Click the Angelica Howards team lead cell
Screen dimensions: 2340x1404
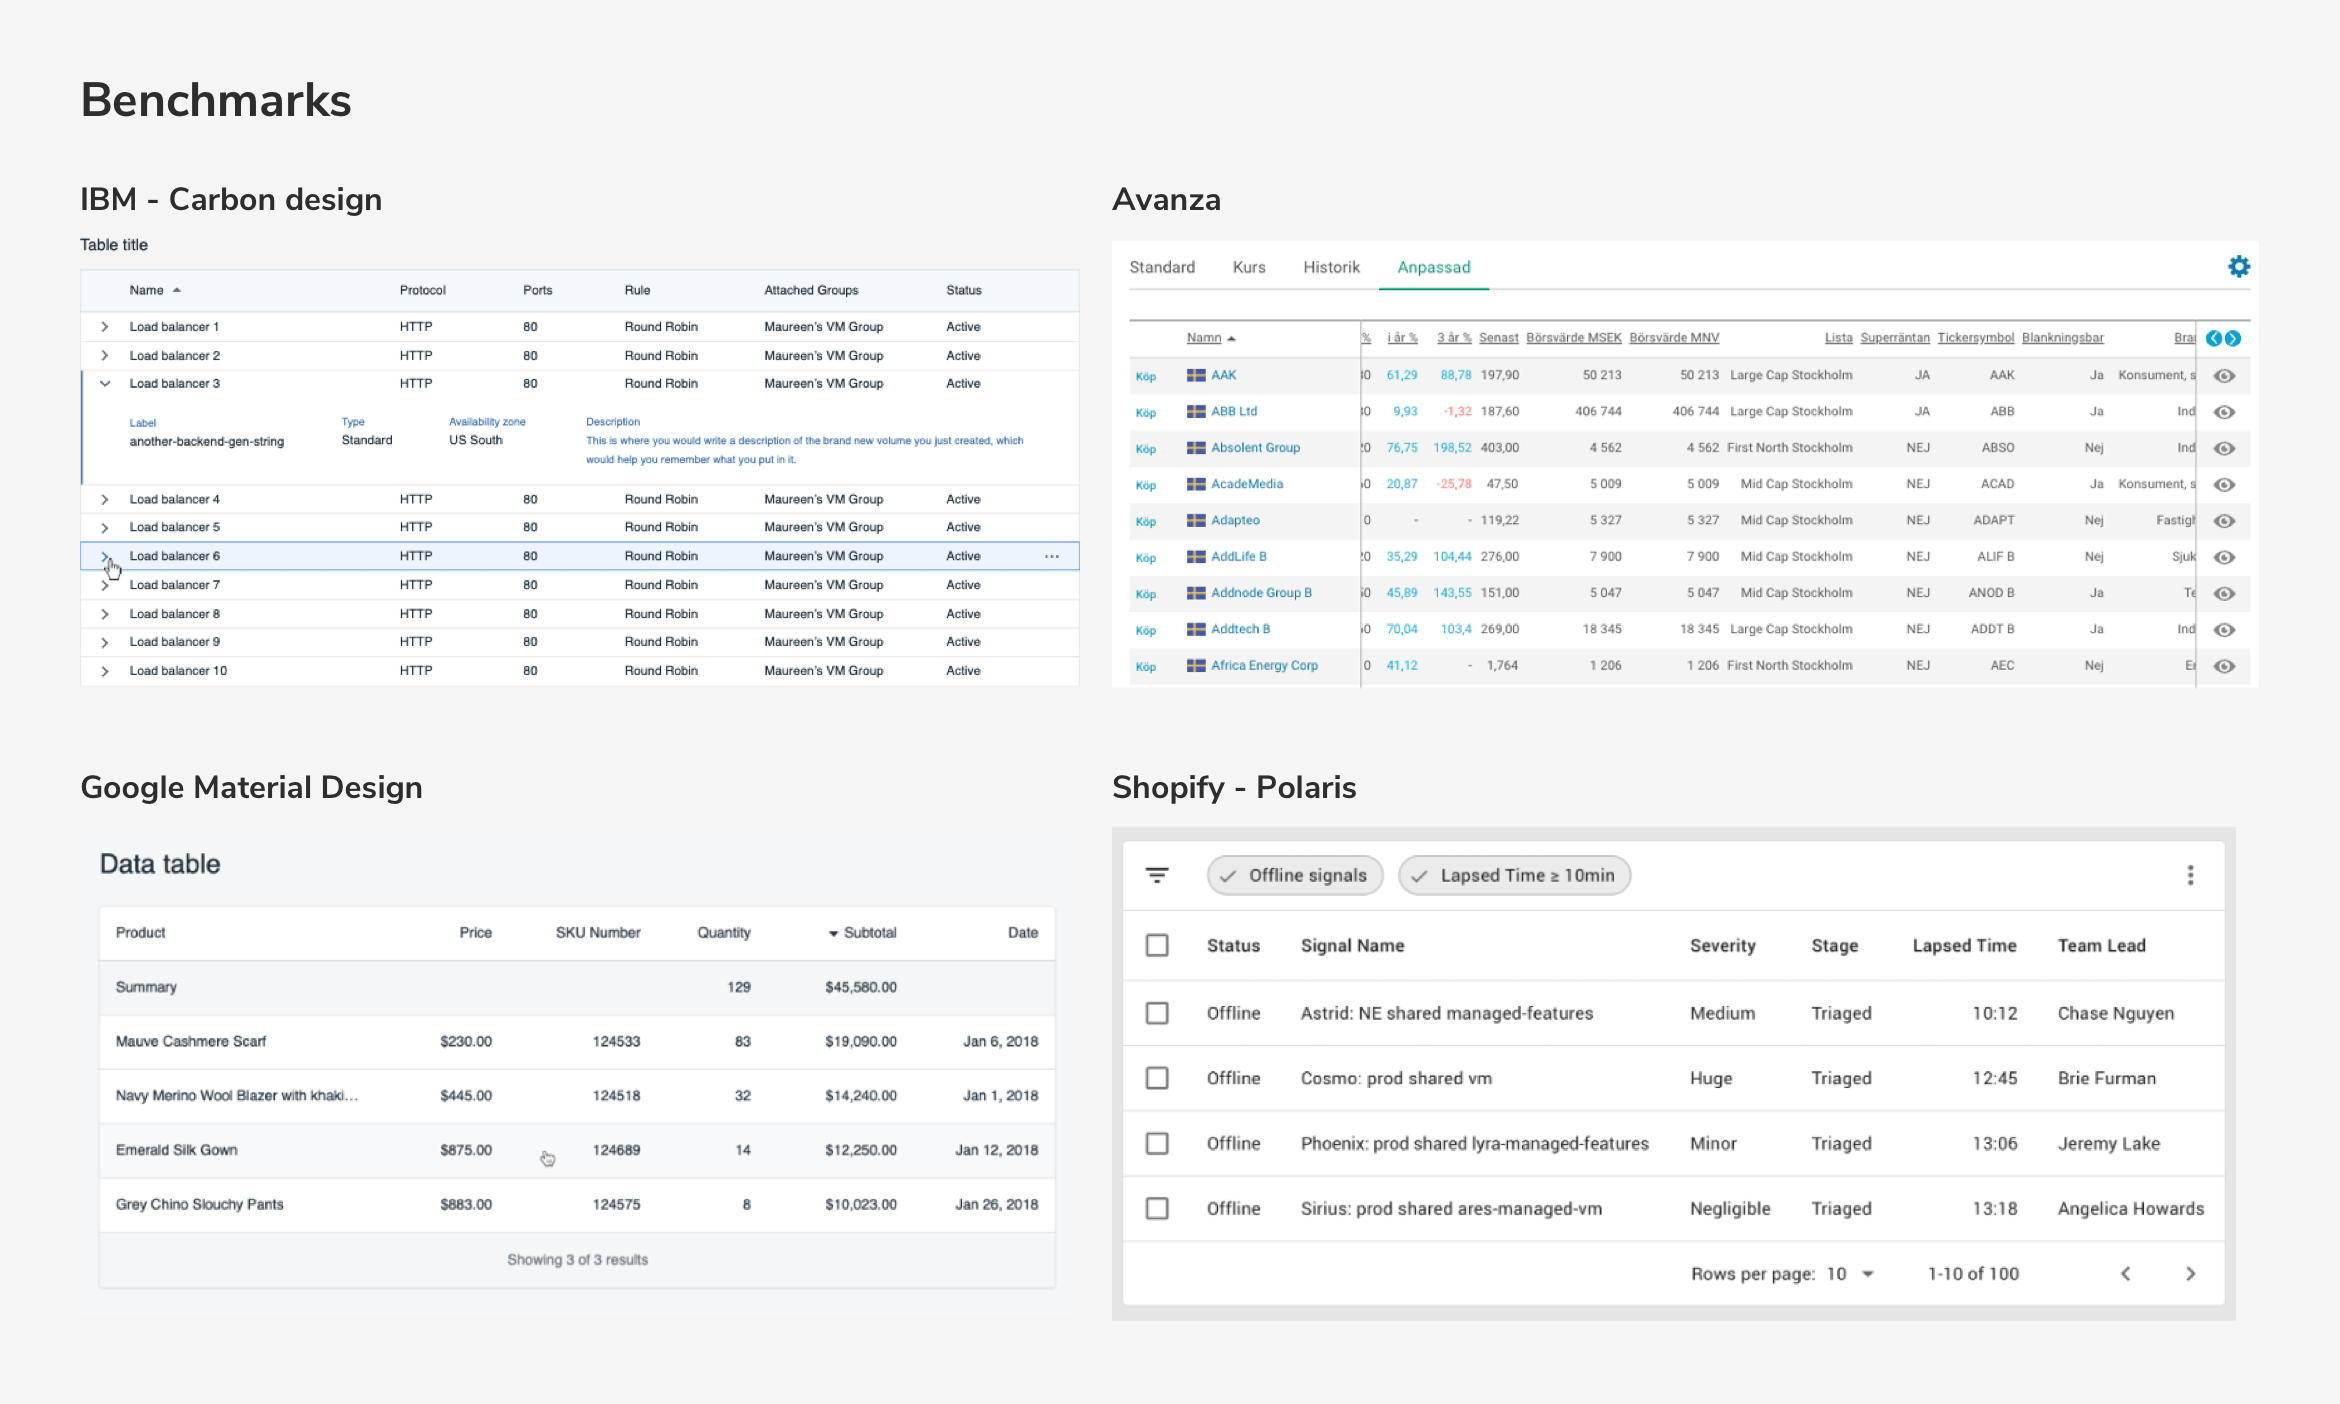(x=2131, y=1208)
